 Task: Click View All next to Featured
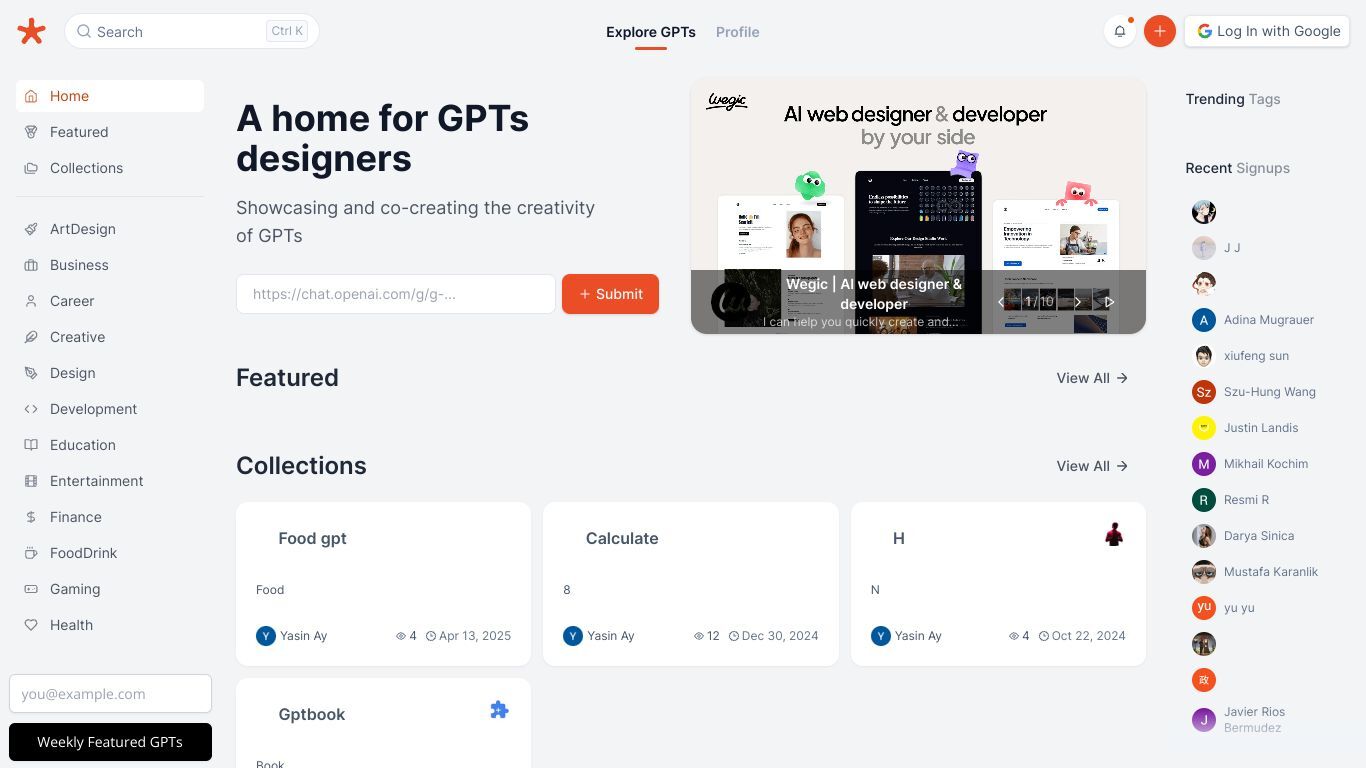1092,378
